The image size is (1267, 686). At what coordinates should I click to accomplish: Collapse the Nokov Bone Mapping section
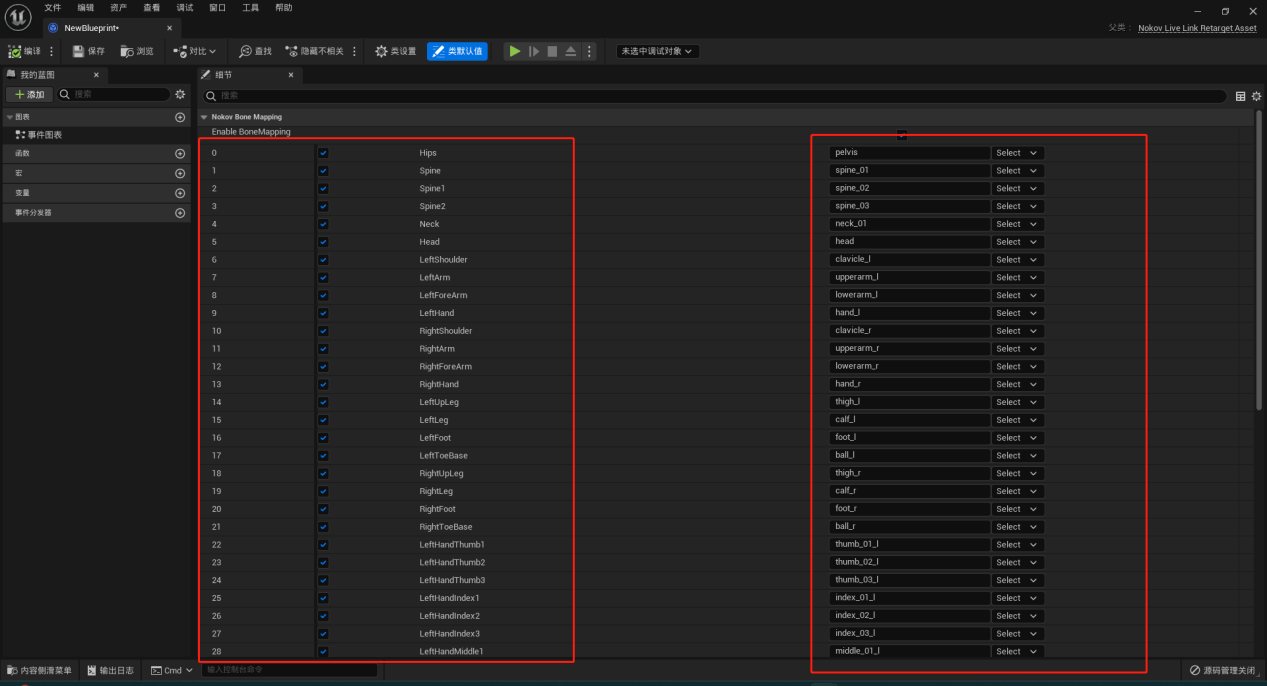pyautogui.click(x=204, y=117)
